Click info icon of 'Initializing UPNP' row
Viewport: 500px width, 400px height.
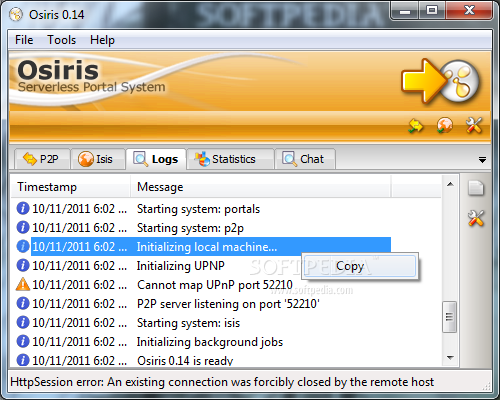(x=23, y=265)
